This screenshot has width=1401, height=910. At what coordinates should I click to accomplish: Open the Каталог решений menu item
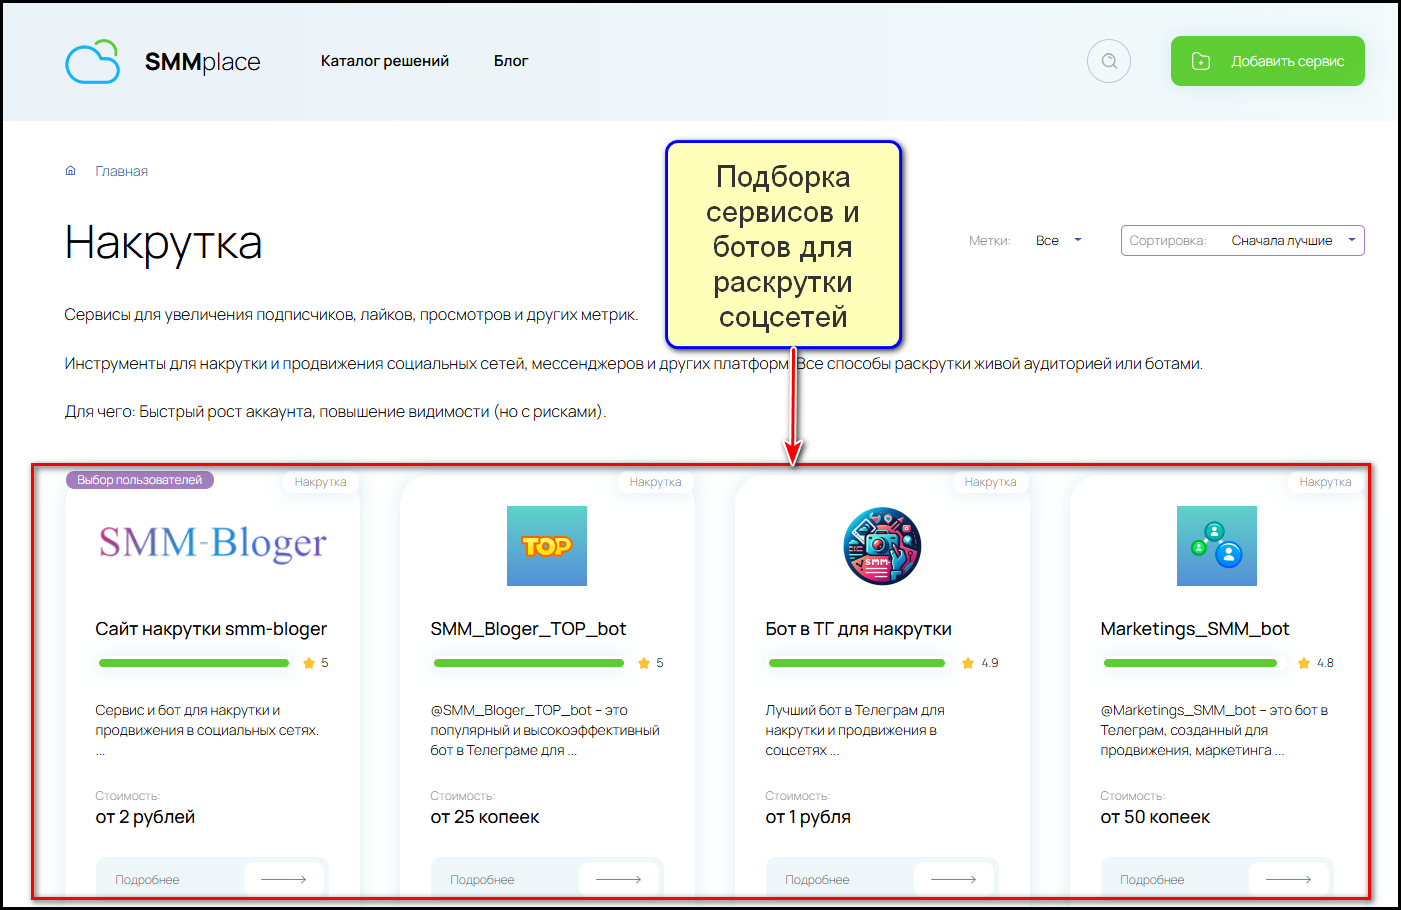(384, 60)
